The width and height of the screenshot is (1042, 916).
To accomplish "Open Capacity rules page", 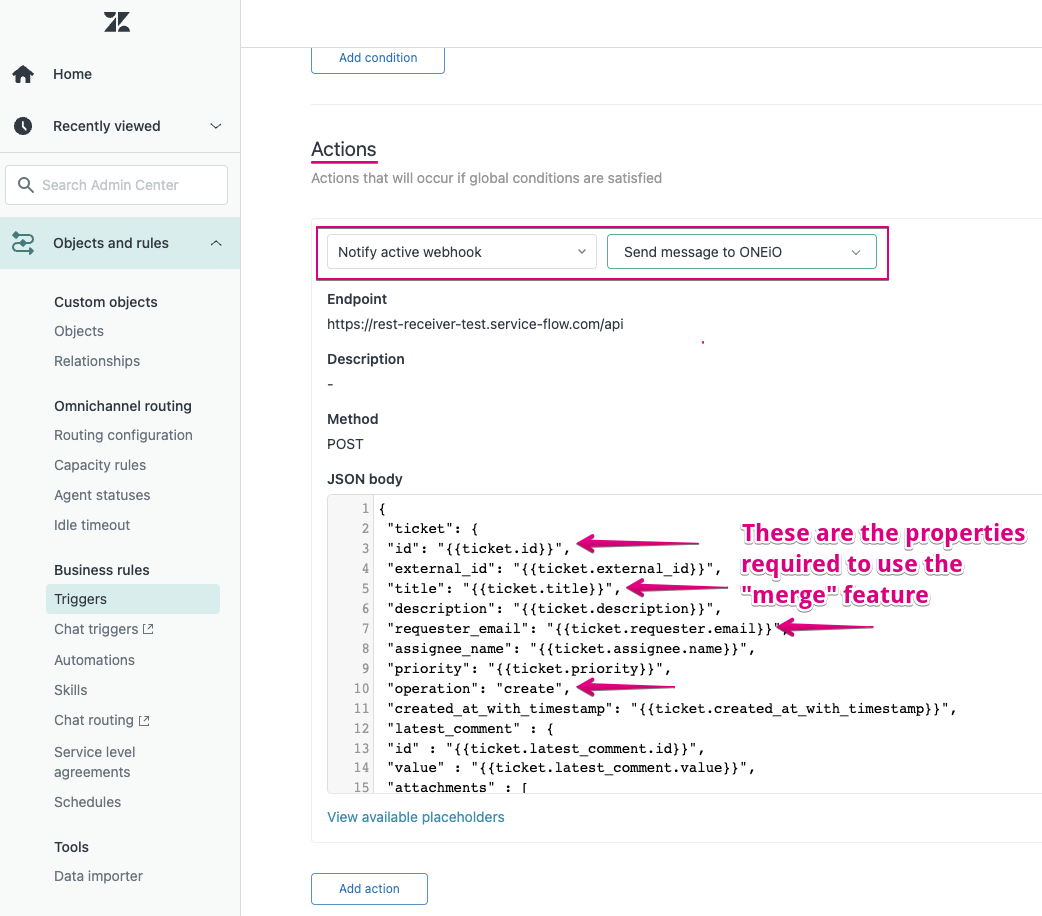I will (x=100, y=465).
